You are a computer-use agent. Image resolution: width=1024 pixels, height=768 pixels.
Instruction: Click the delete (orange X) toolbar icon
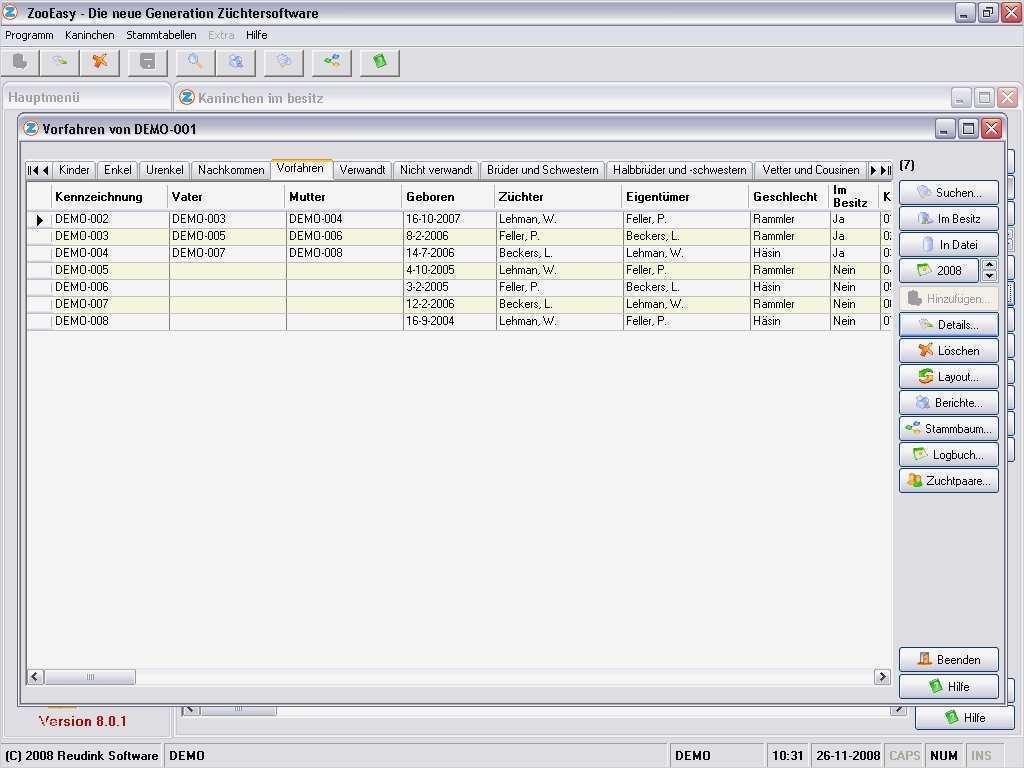click(x=100, y=62)
